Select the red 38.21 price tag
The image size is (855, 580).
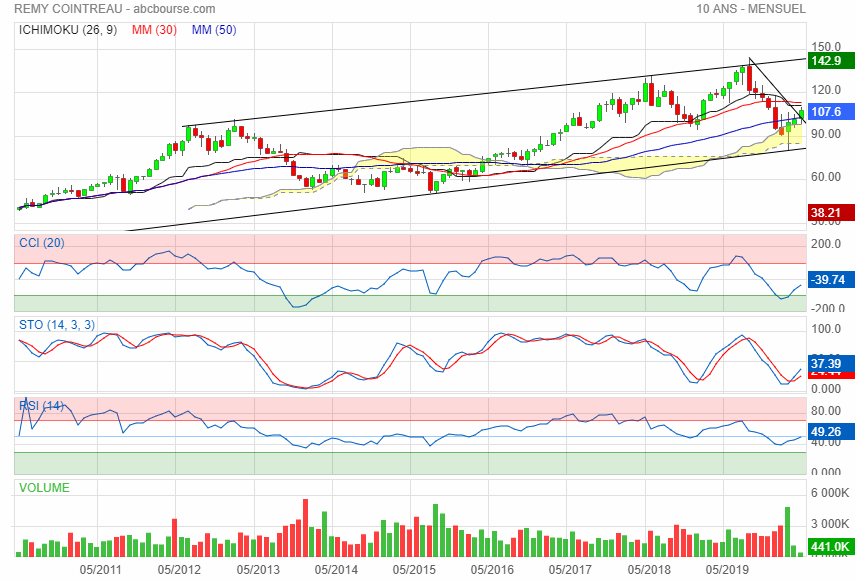pos(830,213)
